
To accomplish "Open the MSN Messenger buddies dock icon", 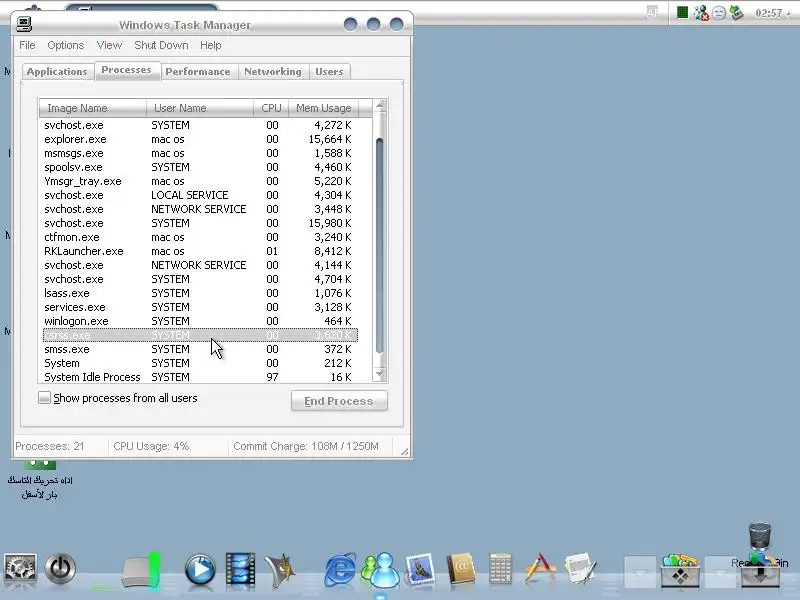I will [381, 570].
